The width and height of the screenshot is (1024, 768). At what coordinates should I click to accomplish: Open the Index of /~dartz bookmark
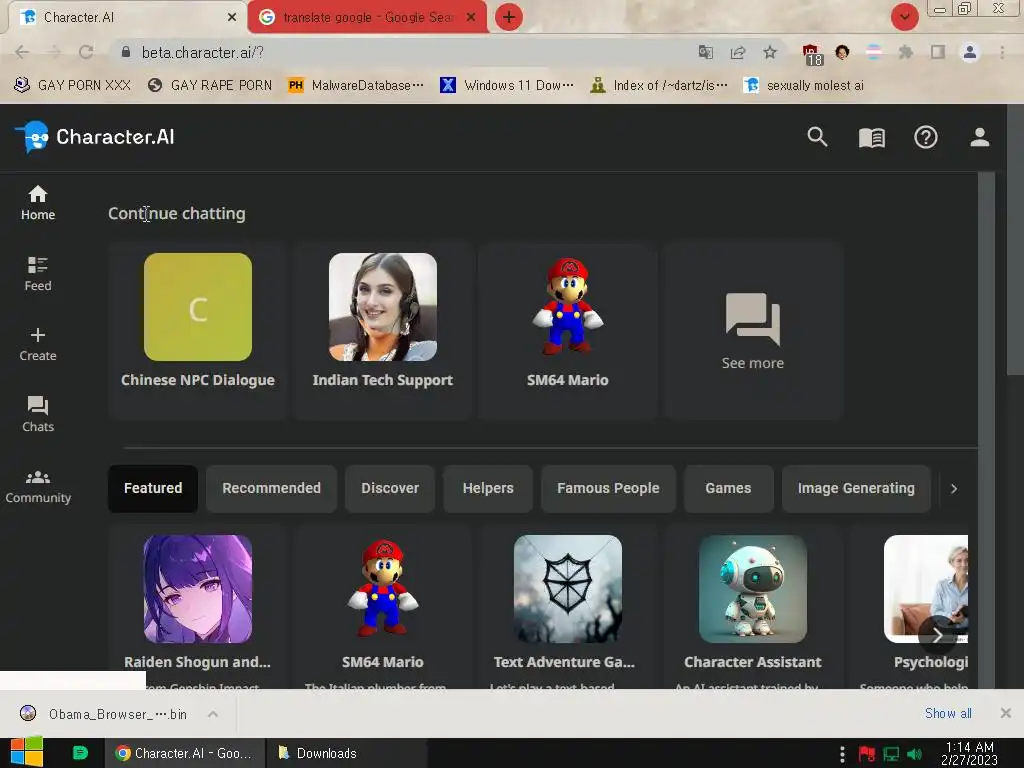click(x=659, y=86)
